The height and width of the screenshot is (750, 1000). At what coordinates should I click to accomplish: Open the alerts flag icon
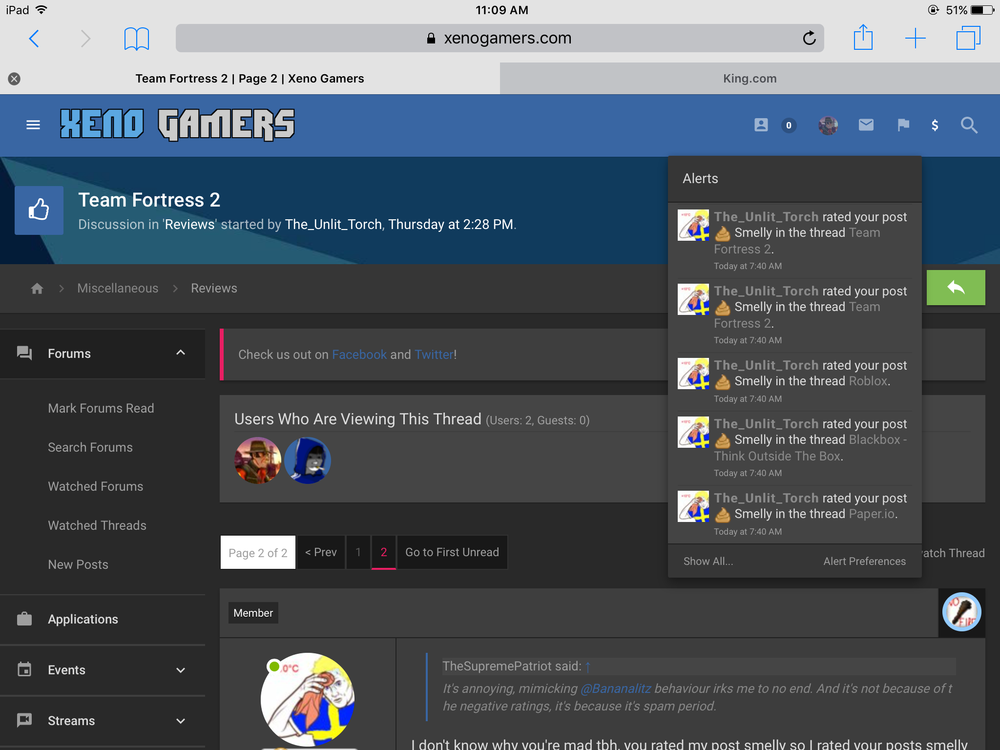[x=903, y=125]
